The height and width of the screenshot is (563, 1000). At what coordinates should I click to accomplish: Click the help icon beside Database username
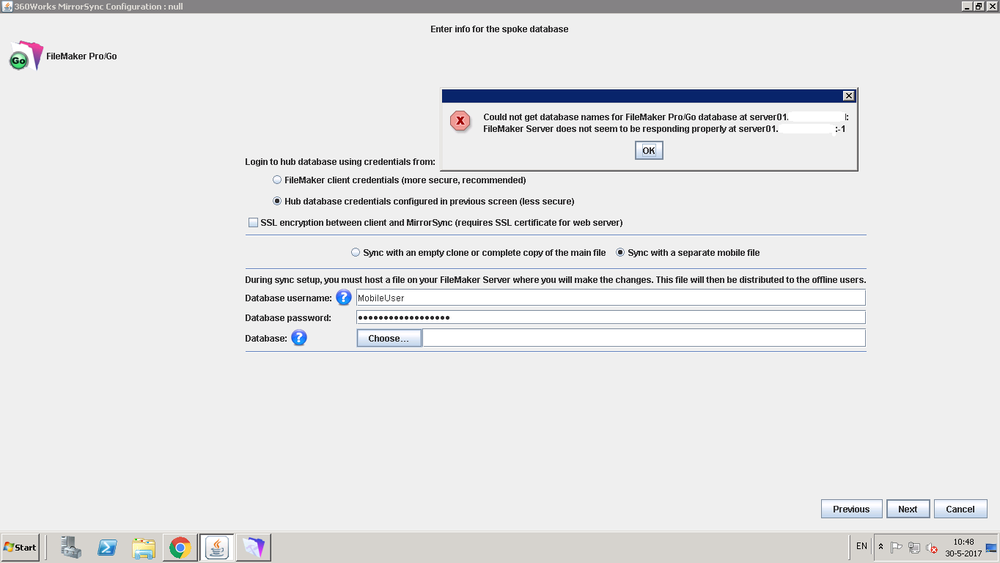click(344, 297)
